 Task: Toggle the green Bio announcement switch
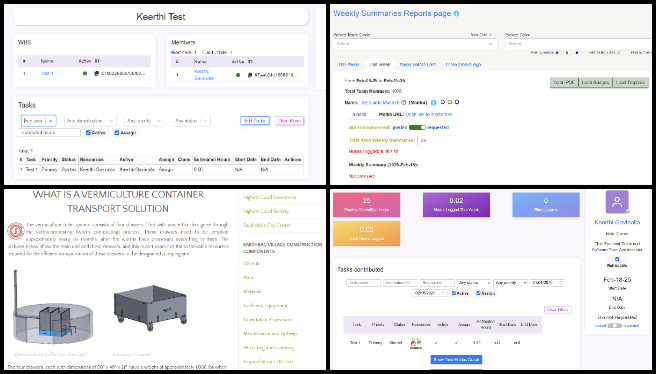coord(417,127)
